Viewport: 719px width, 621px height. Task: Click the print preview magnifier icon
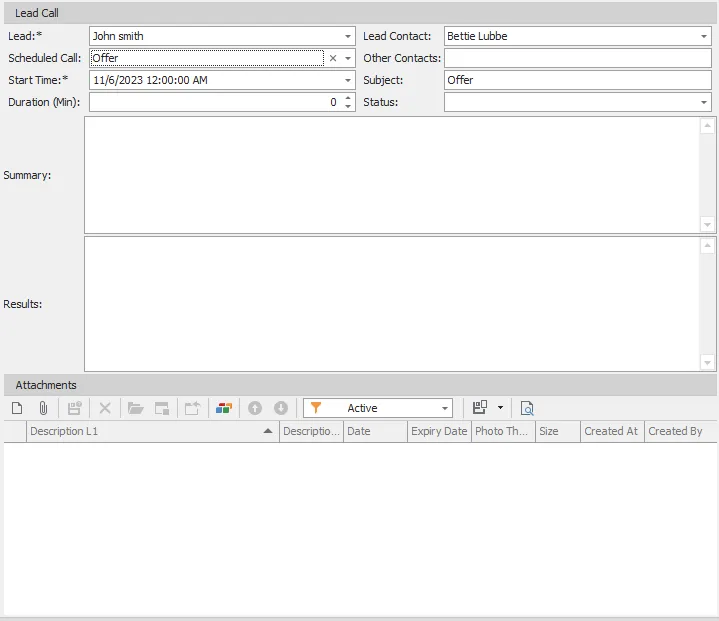tap(527, 408)
